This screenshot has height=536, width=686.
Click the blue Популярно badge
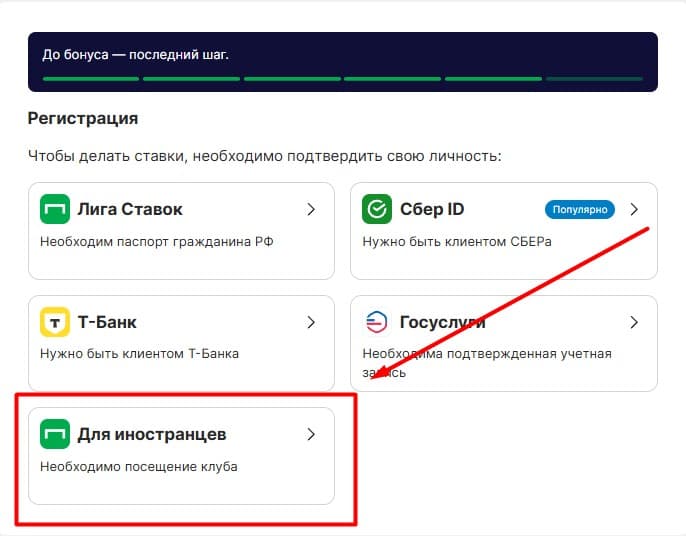pos(580,210)
